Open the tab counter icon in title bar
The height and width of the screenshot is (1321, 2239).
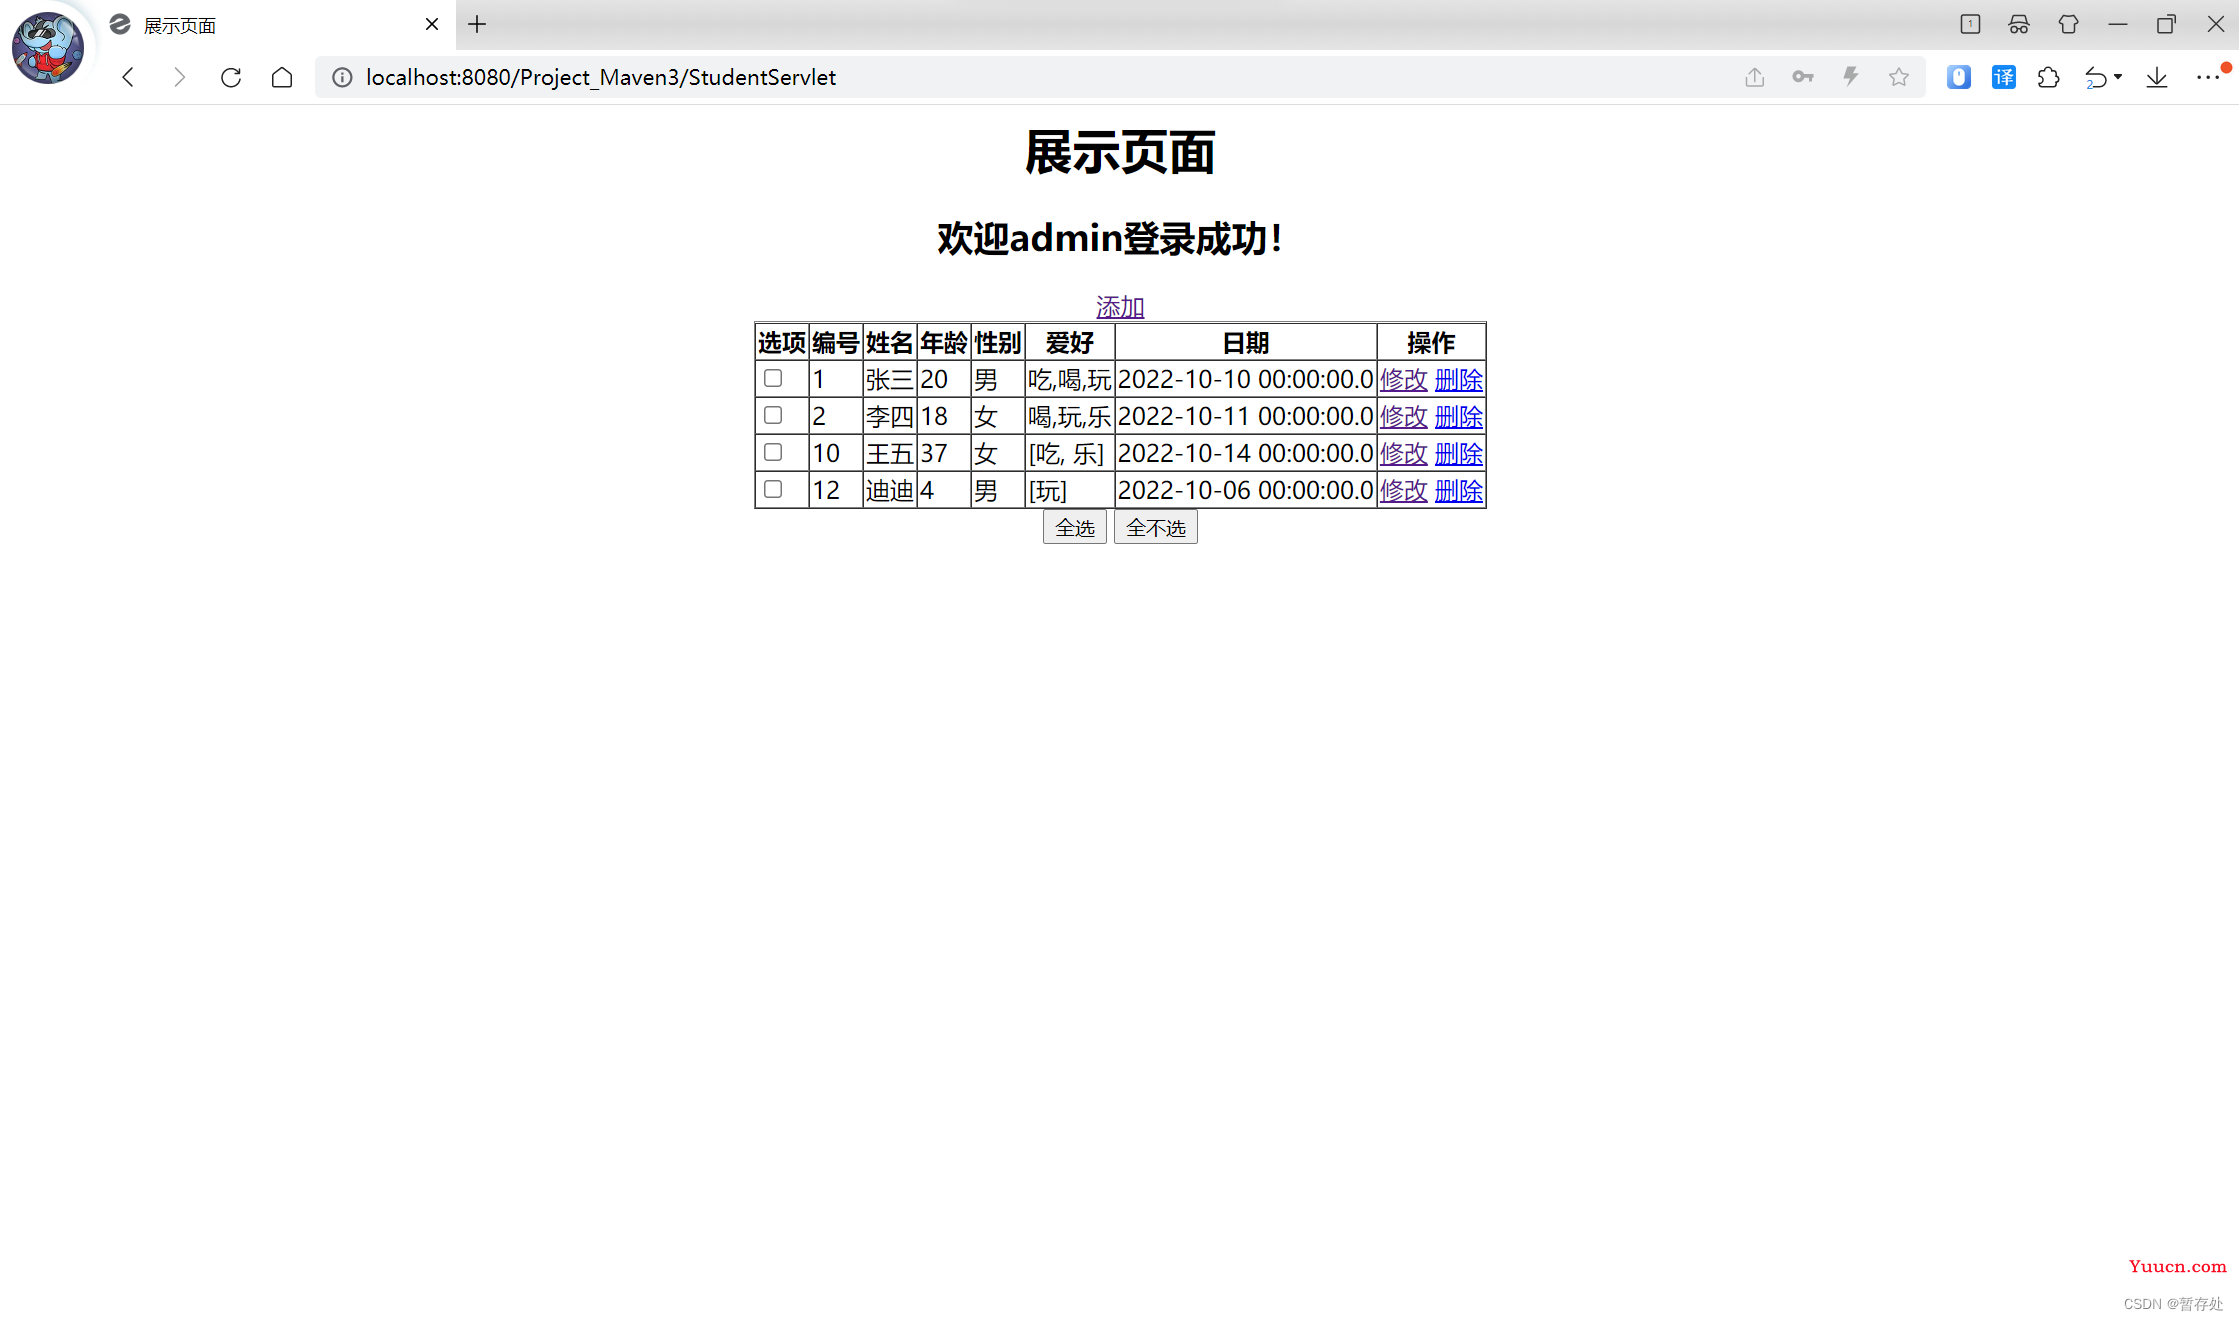(x=1970, y=24)
